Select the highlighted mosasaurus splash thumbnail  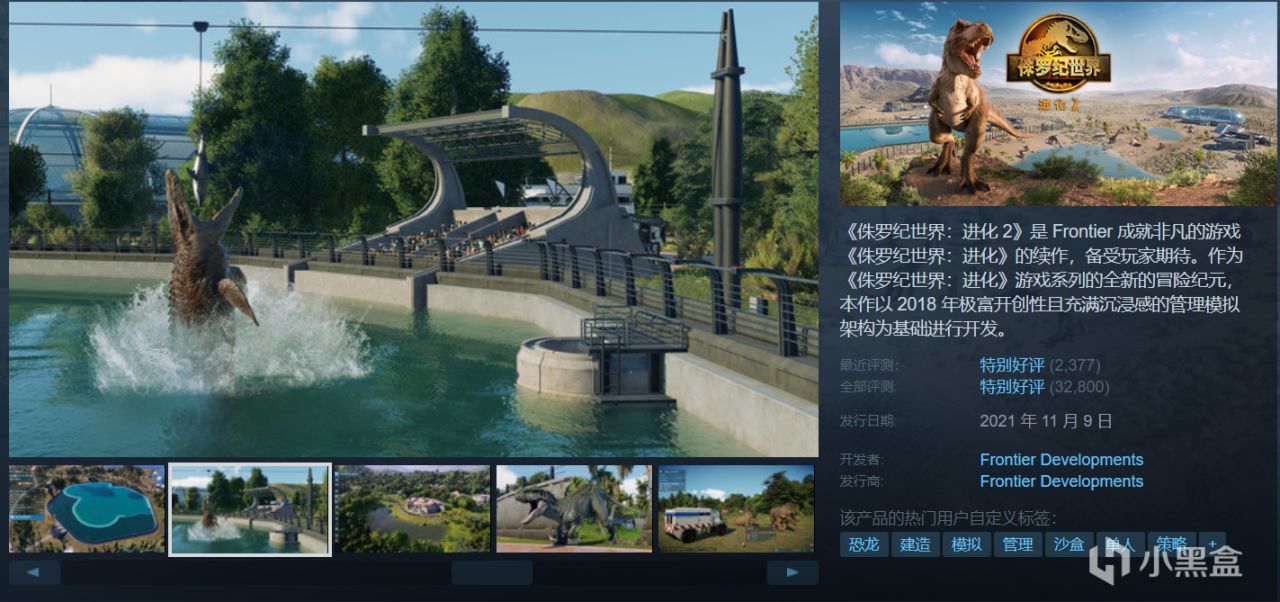(x=250, y=508)
